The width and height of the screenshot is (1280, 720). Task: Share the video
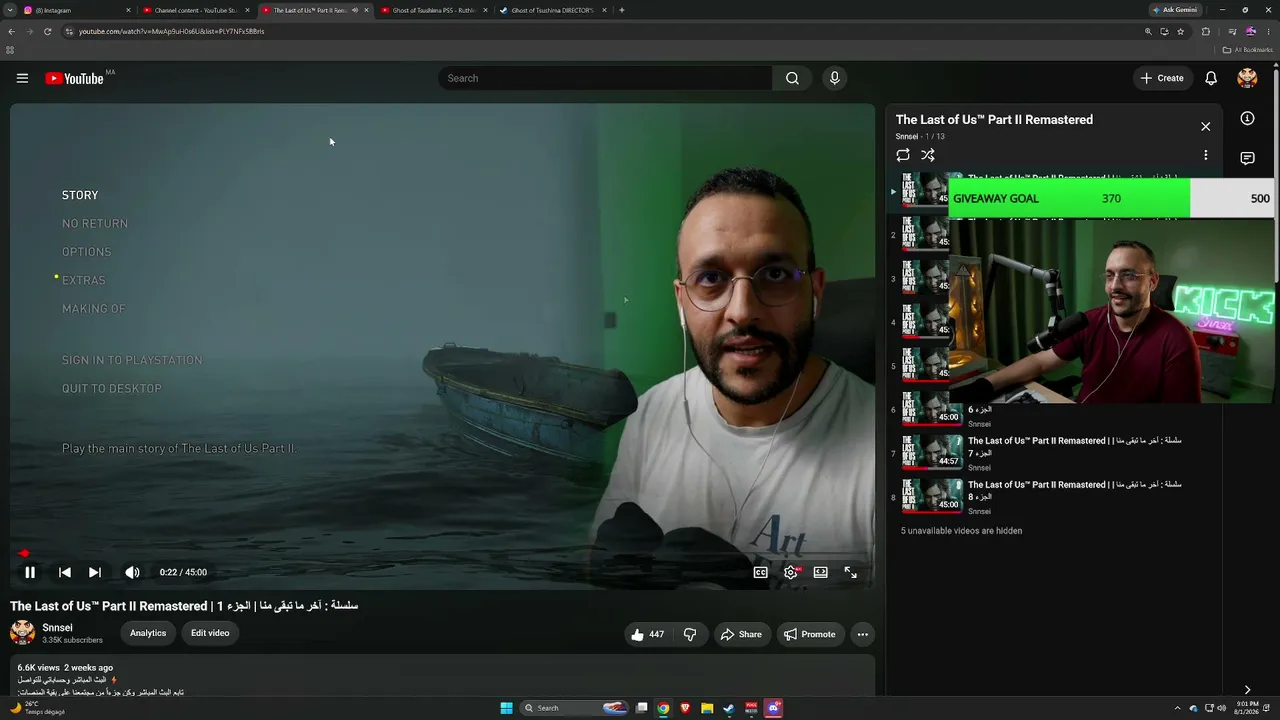point(741,634)
